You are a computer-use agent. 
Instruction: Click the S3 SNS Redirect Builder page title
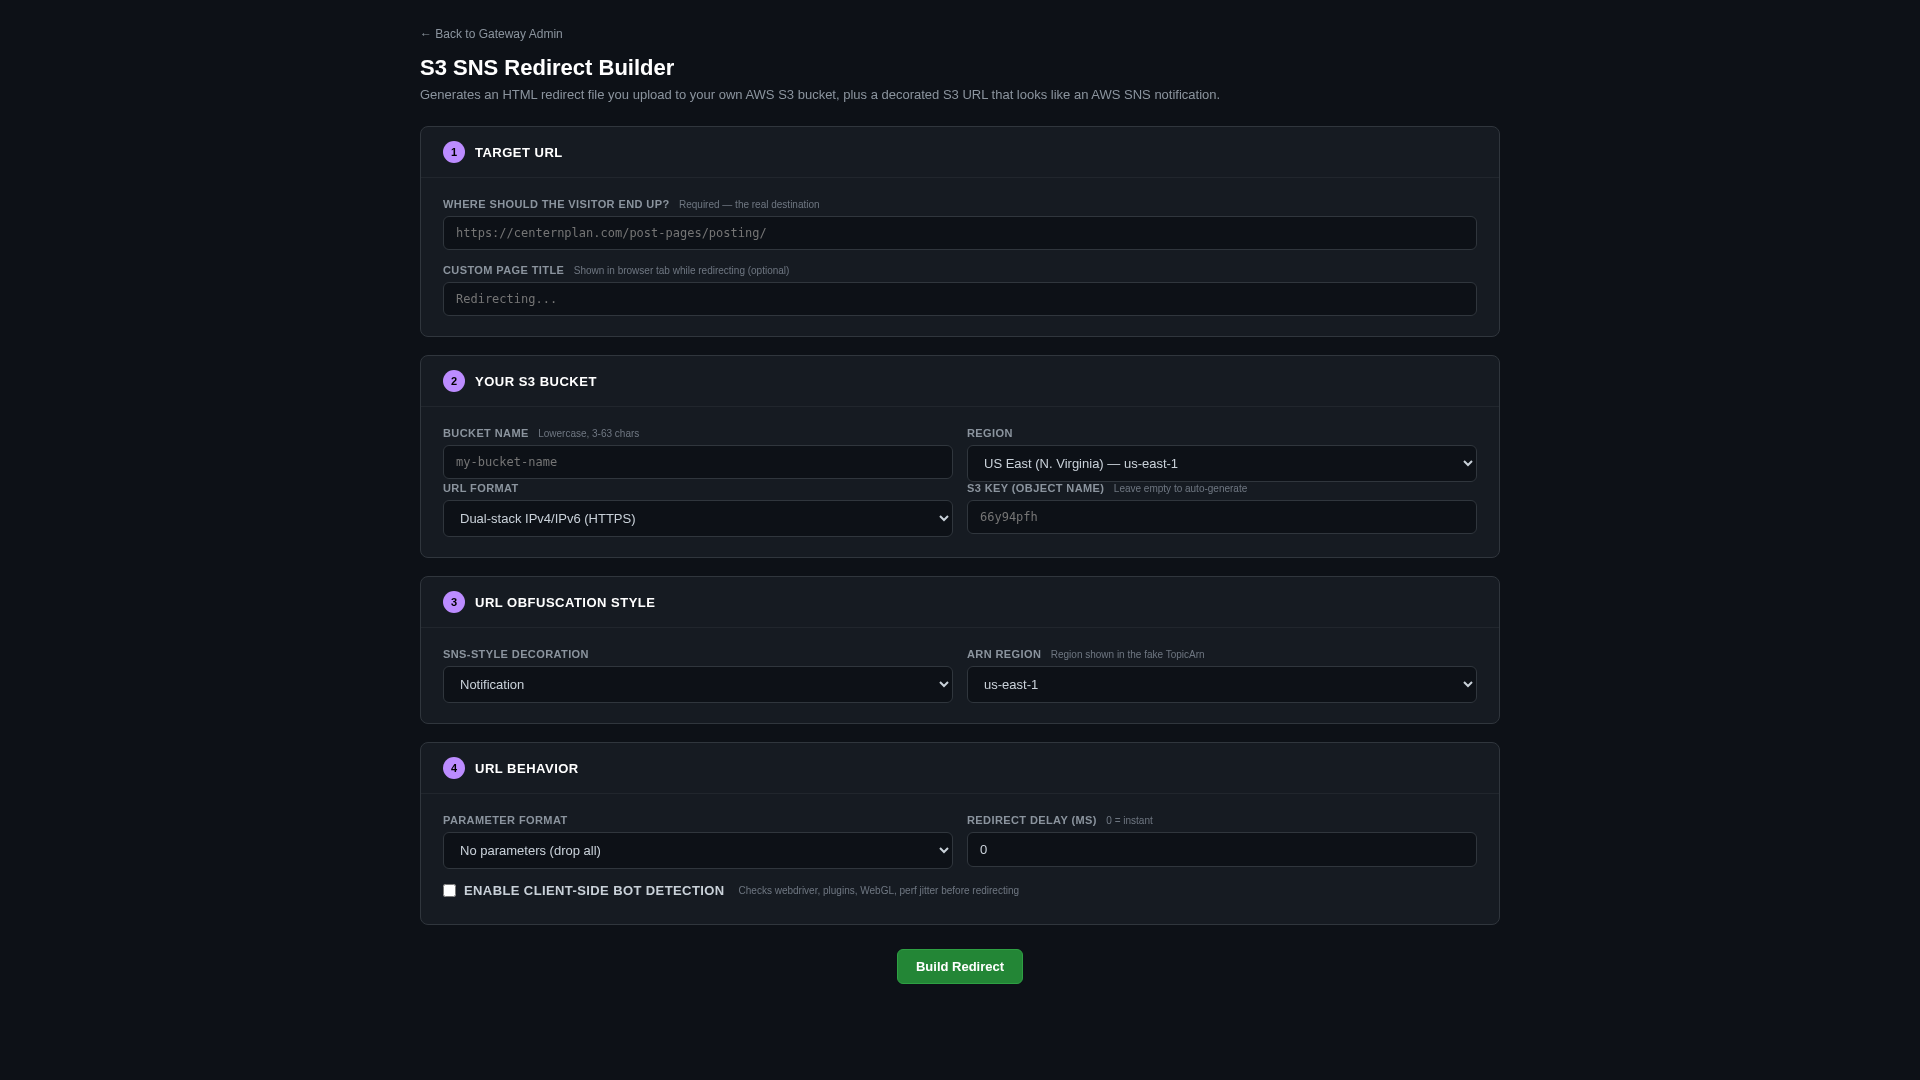pos(547,67)
